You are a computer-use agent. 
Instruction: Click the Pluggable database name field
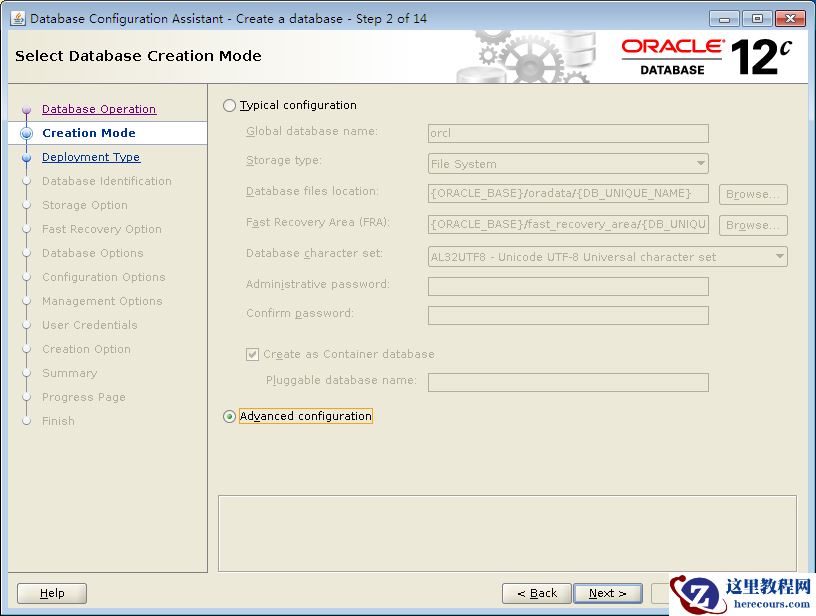coord(568,382)
